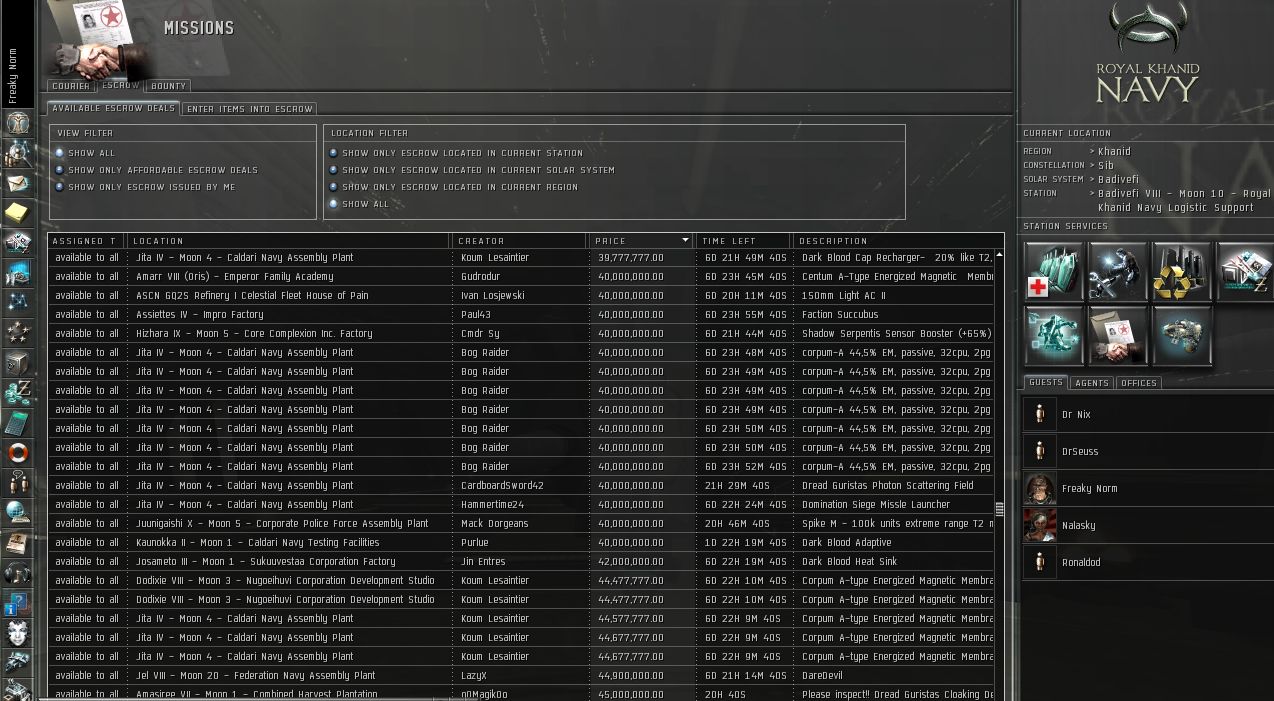
Task: Select 'Show only escrow issued by me'
Action: 60,187
